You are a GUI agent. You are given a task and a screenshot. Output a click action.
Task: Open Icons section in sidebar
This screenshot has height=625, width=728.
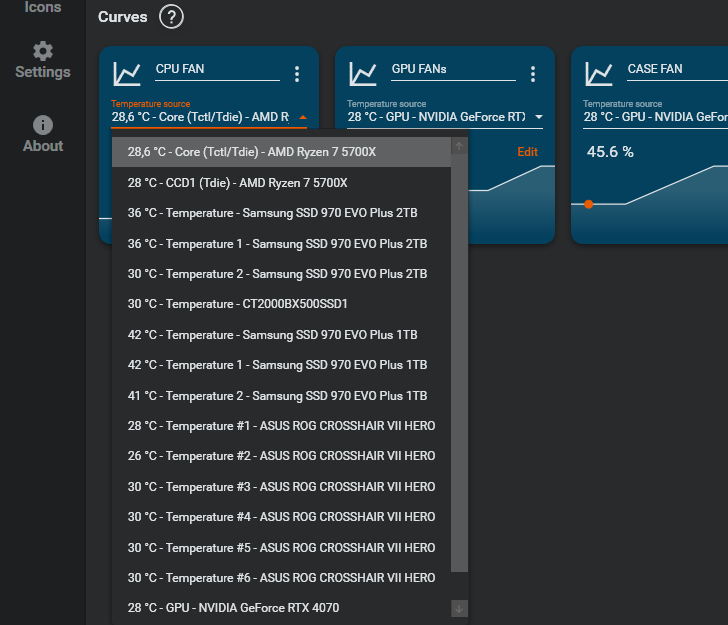(x=43, y=7)
